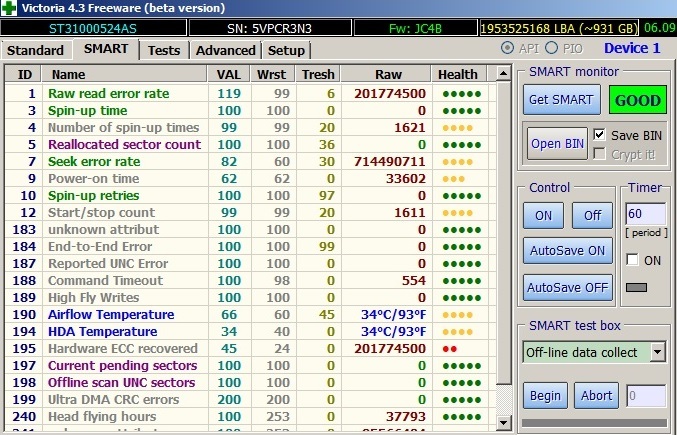
Task: Click the red health dots for Hardware ECC
Action: point(450,349)
